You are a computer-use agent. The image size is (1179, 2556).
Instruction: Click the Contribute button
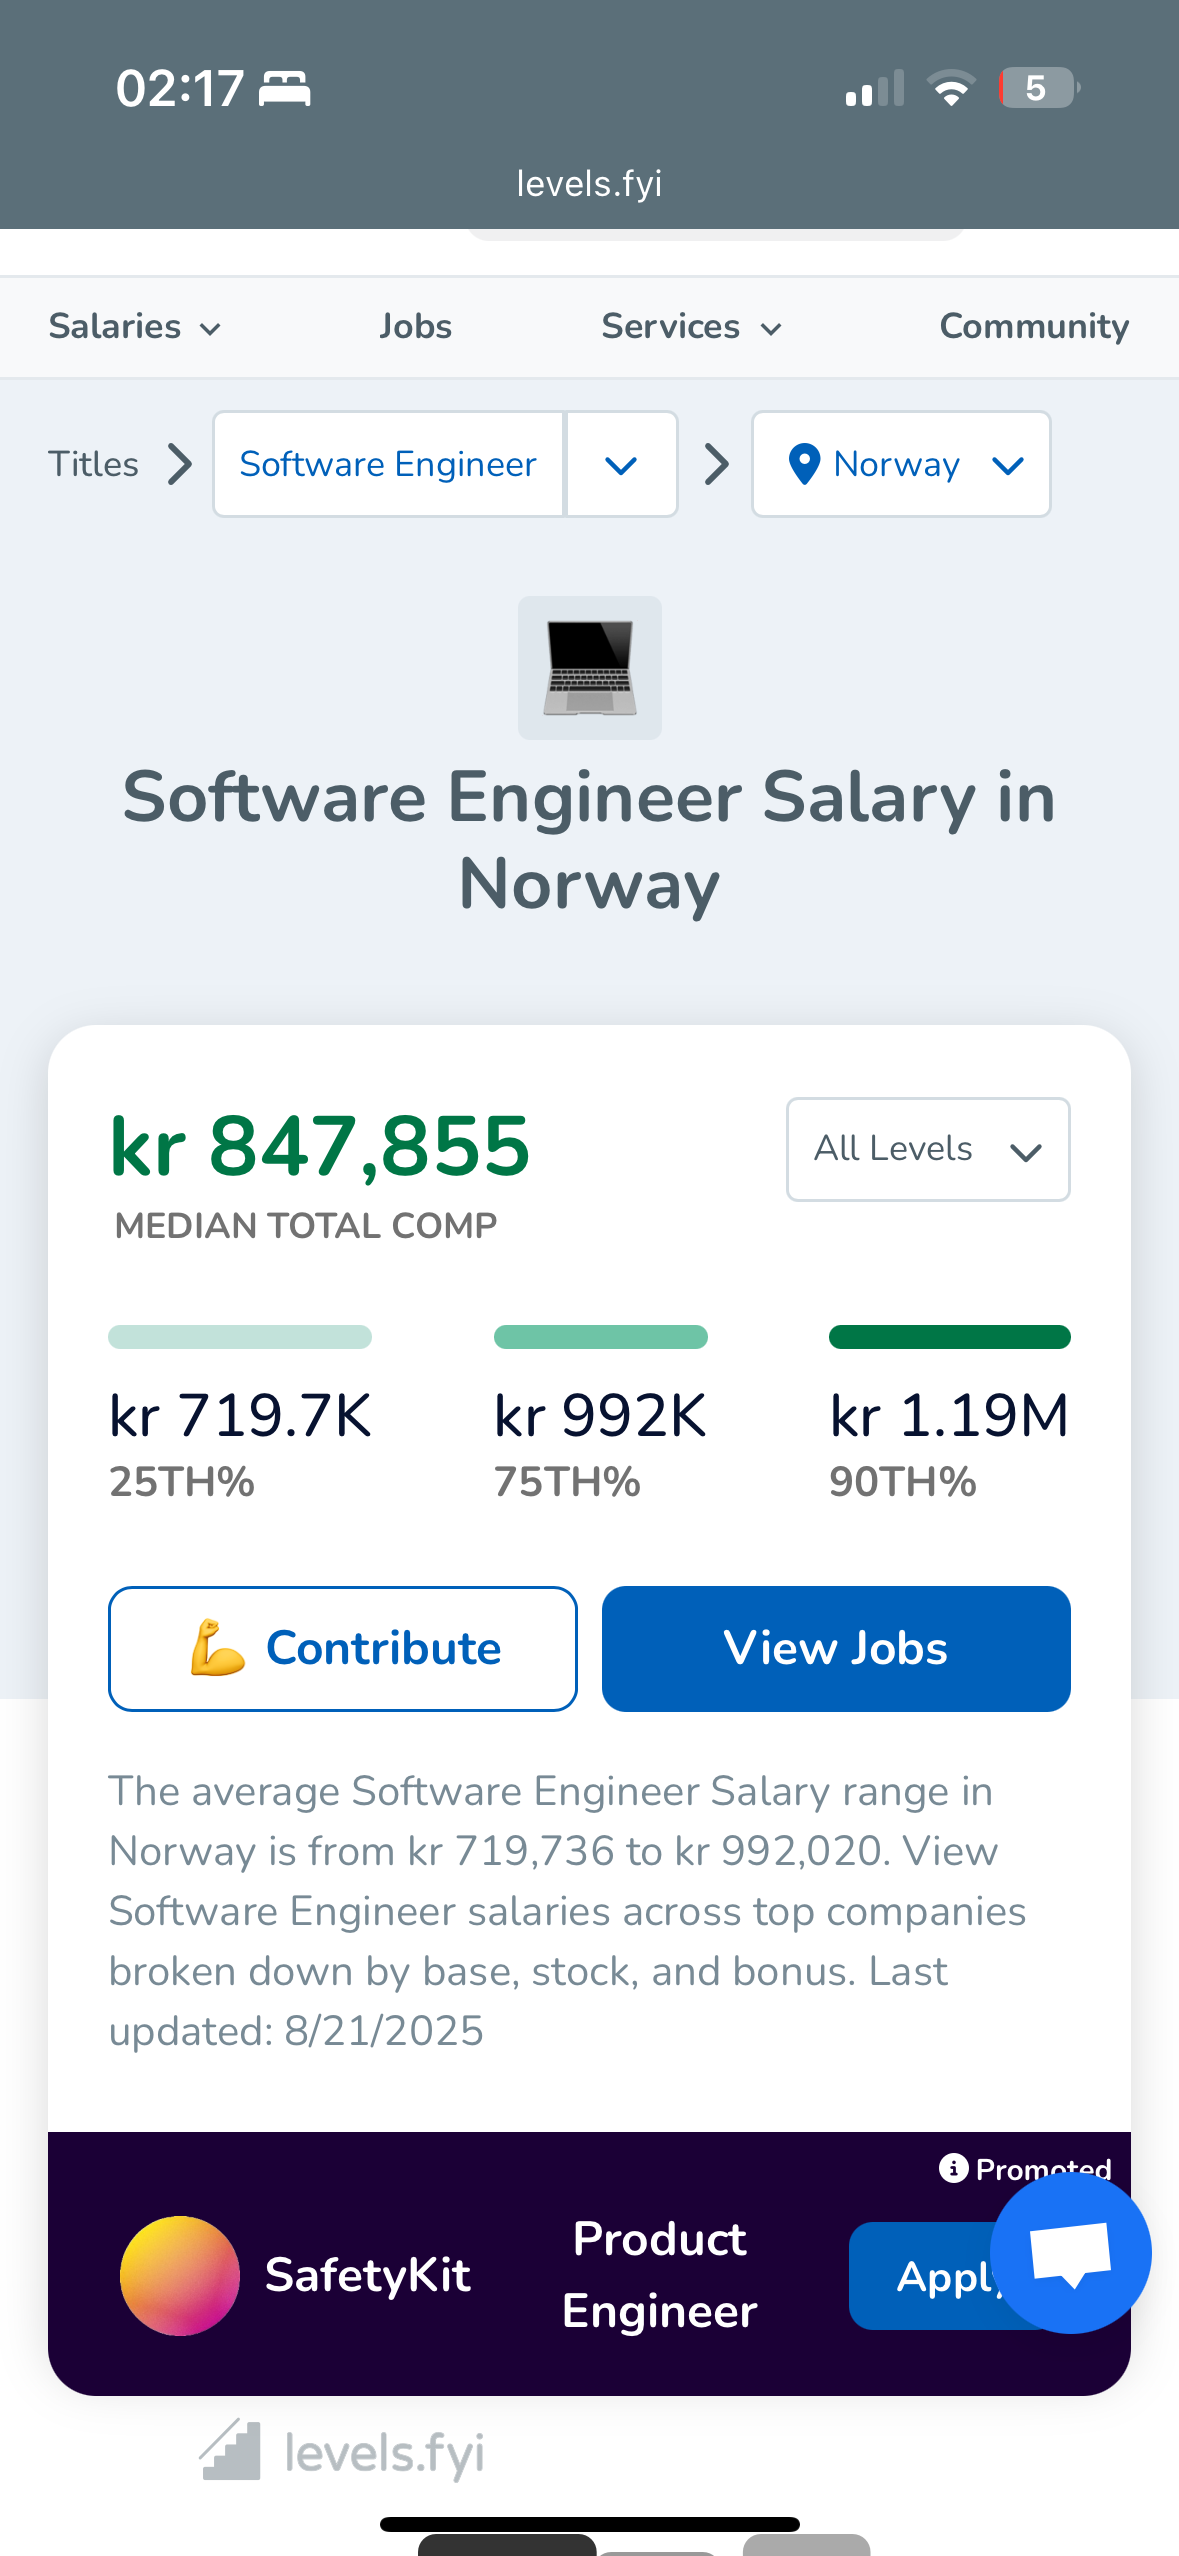343,1648
